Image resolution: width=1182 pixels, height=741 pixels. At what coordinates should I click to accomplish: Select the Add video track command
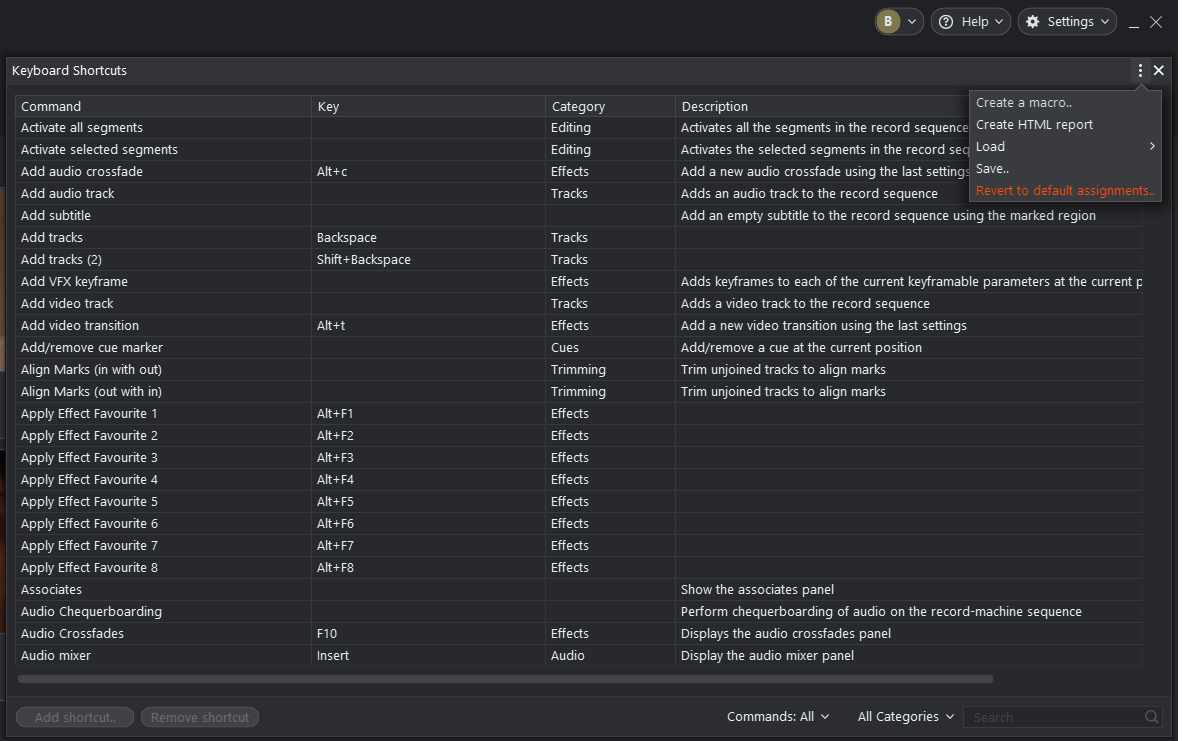[66, 303]
